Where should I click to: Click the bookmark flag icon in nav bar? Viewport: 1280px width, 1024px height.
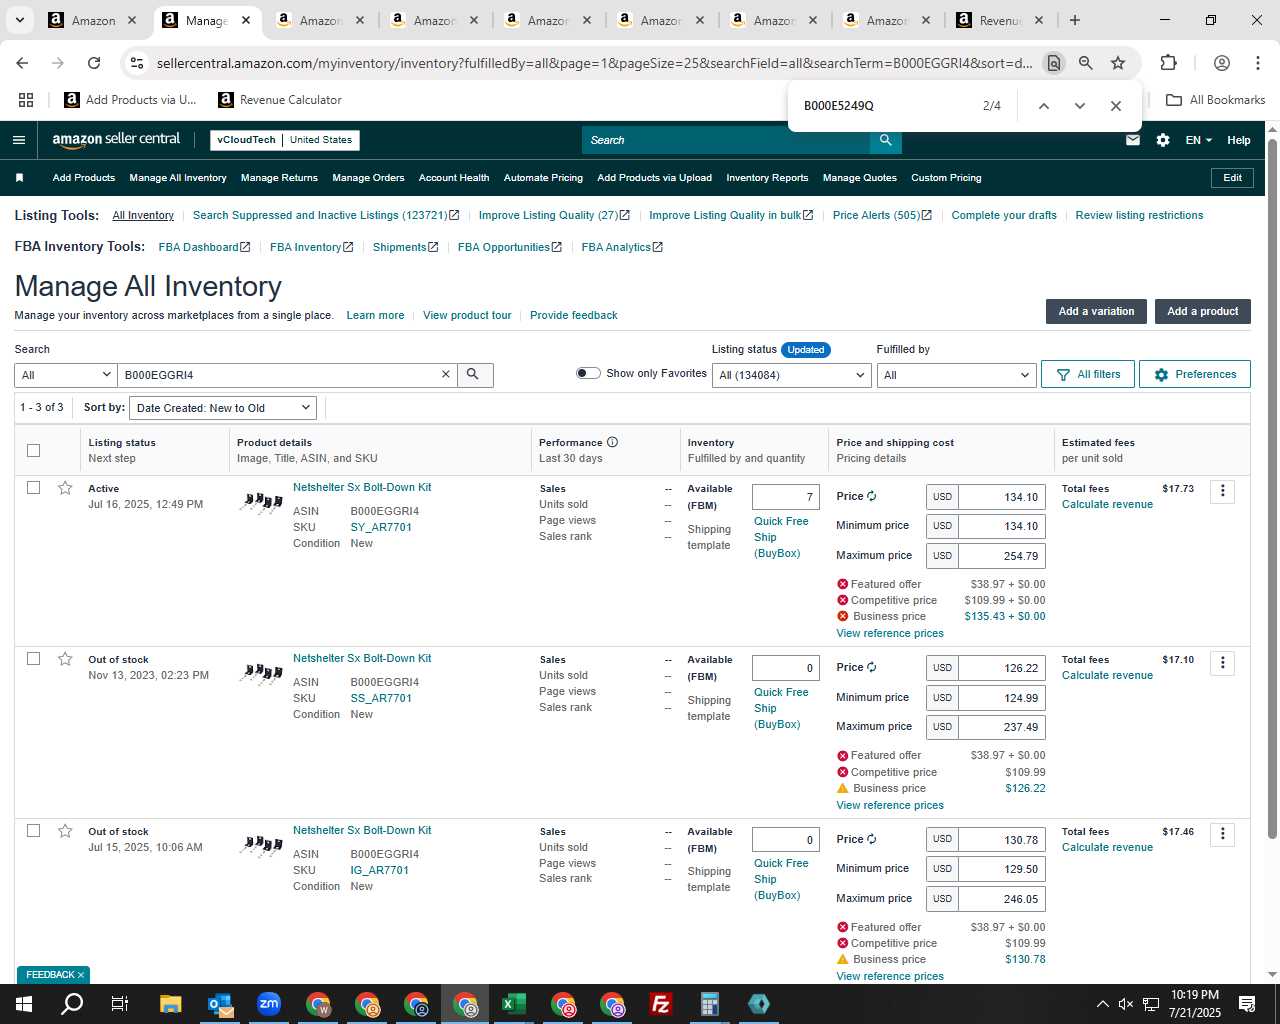(x=19, y=178)
